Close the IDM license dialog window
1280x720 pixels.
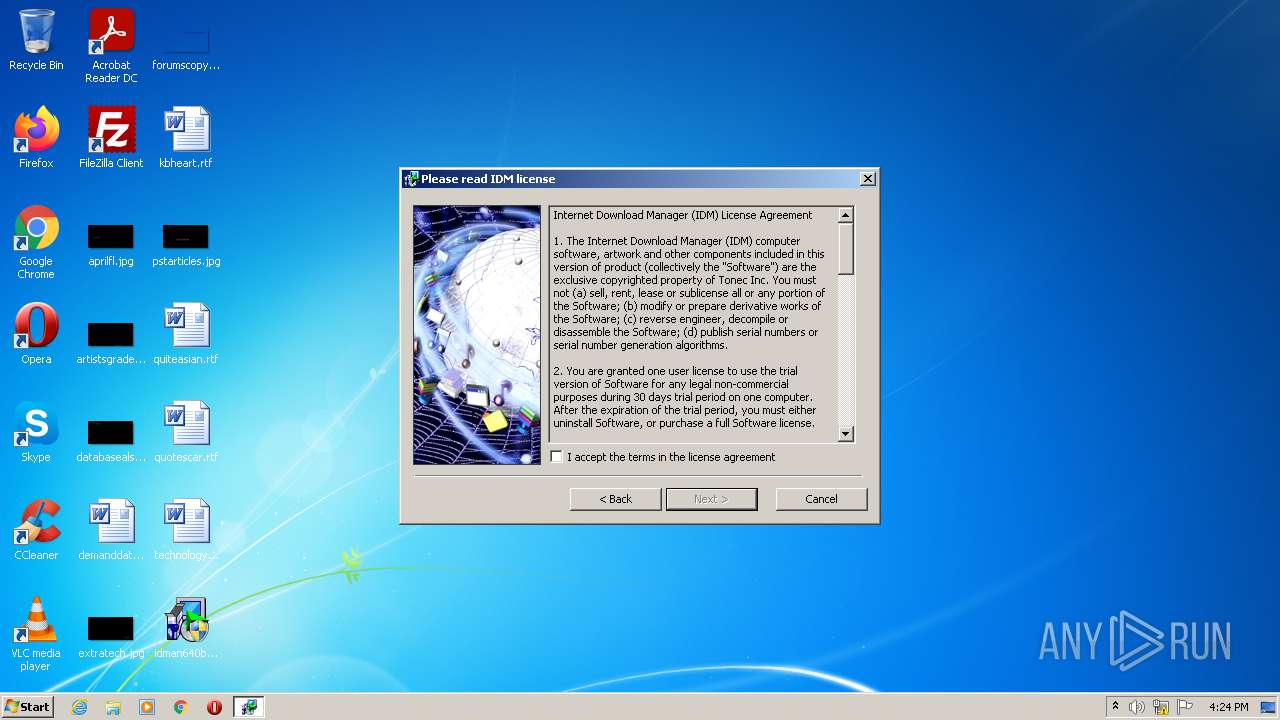(868, 179)
